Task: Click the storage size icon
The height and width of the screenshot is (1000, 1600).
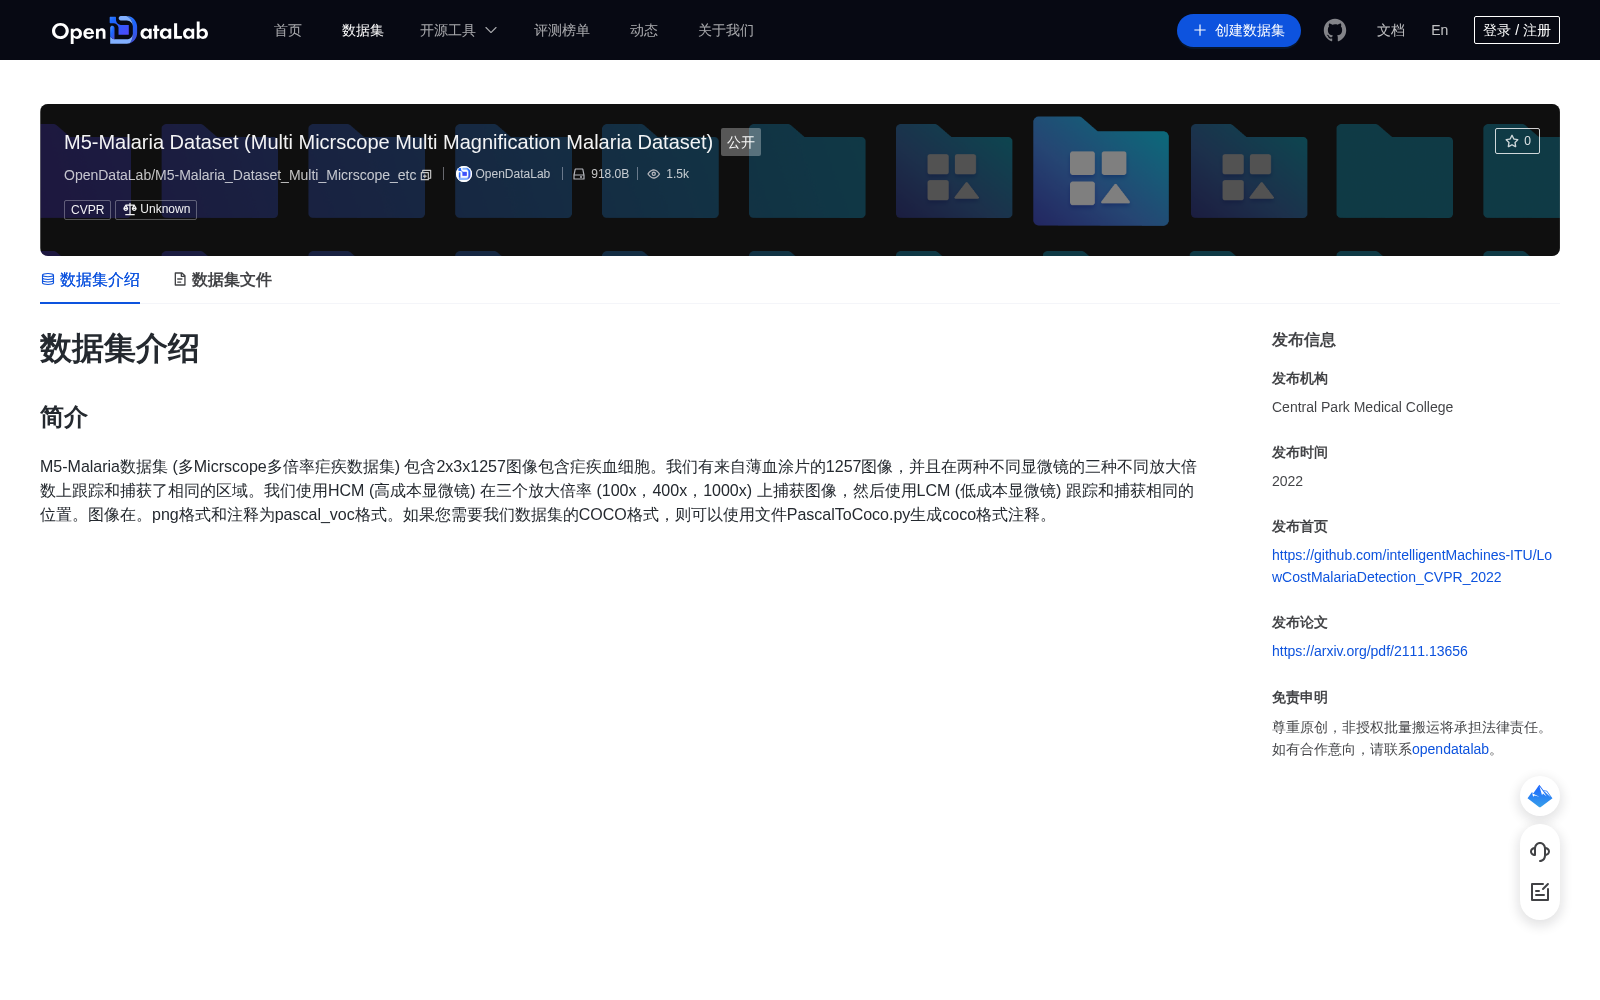Action: (x=579, y=174)
